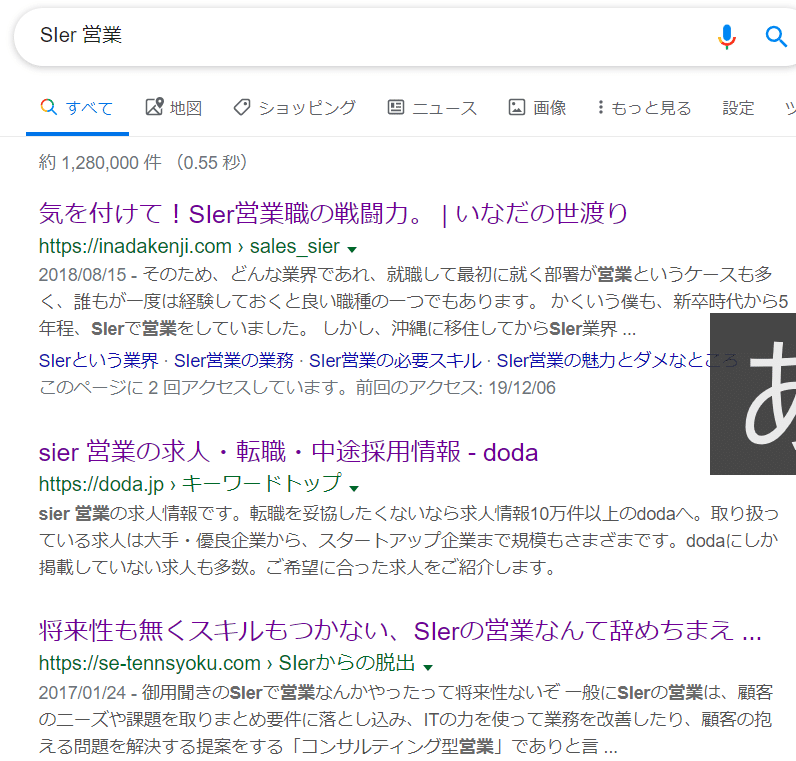Expand the arrow next to se-tennsyoku.com URL
This screenshot has height=761, width=796.
click(428, 667)
